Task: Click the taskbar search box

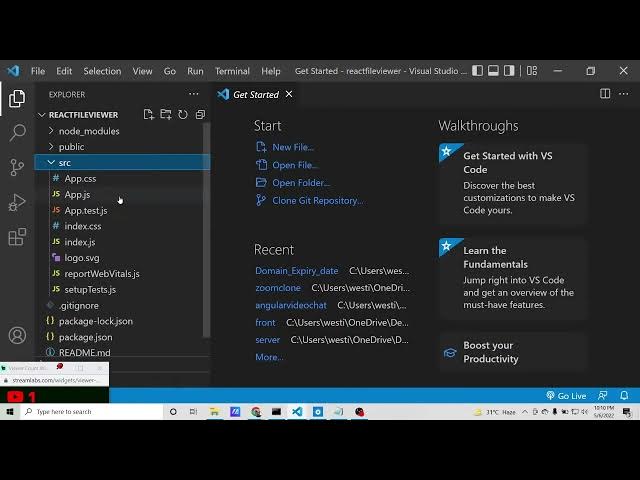Action: click(x=91, y=411)
